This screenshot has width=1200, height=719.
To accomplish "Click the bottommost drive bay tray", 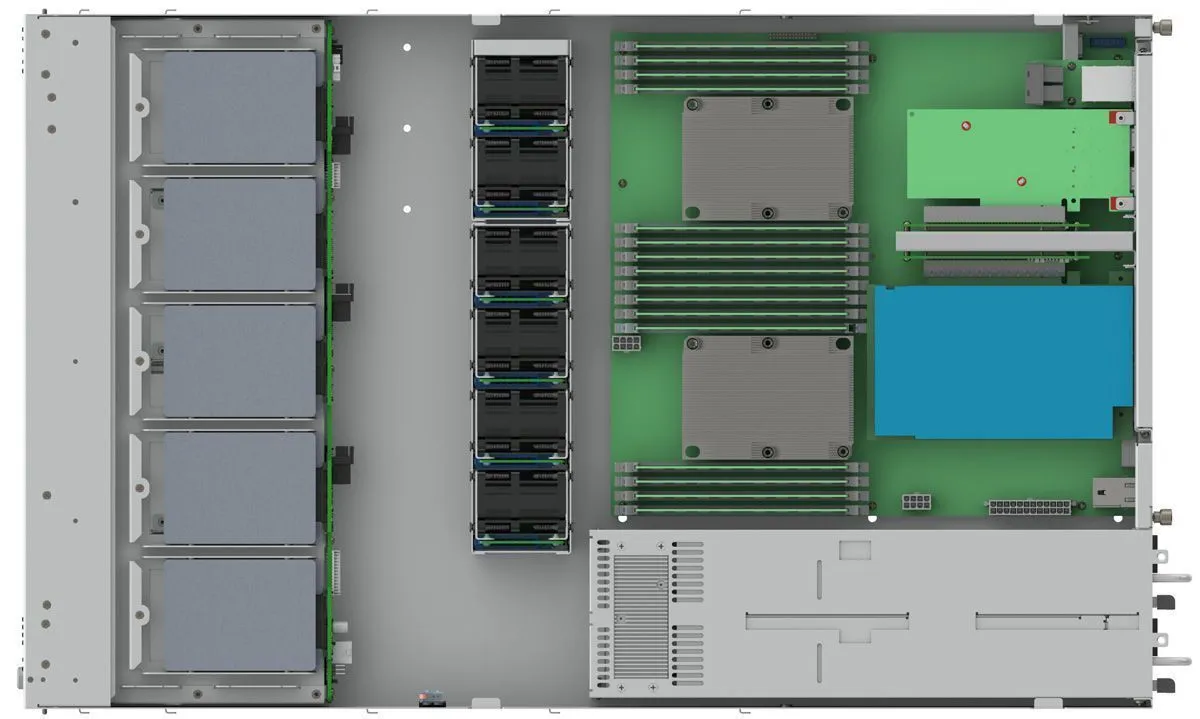I will click(x=238, y=614).
